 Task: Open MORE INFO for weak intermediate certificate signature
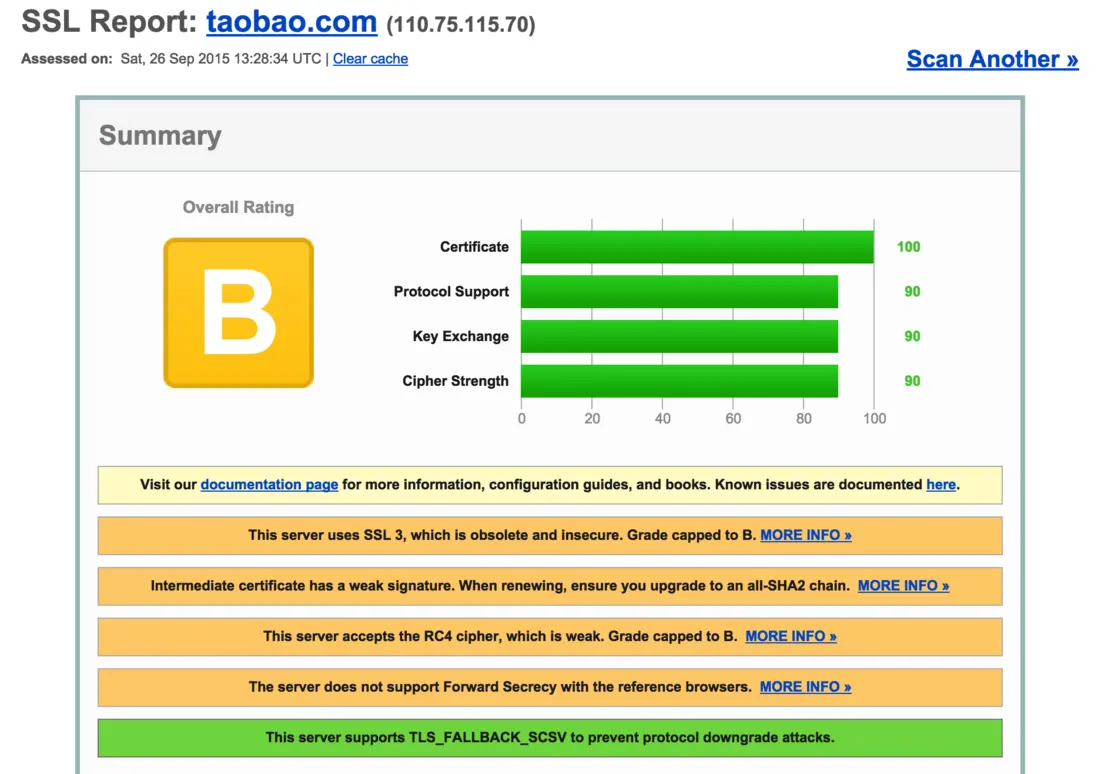pyautogui.click(x=903, y=586)
